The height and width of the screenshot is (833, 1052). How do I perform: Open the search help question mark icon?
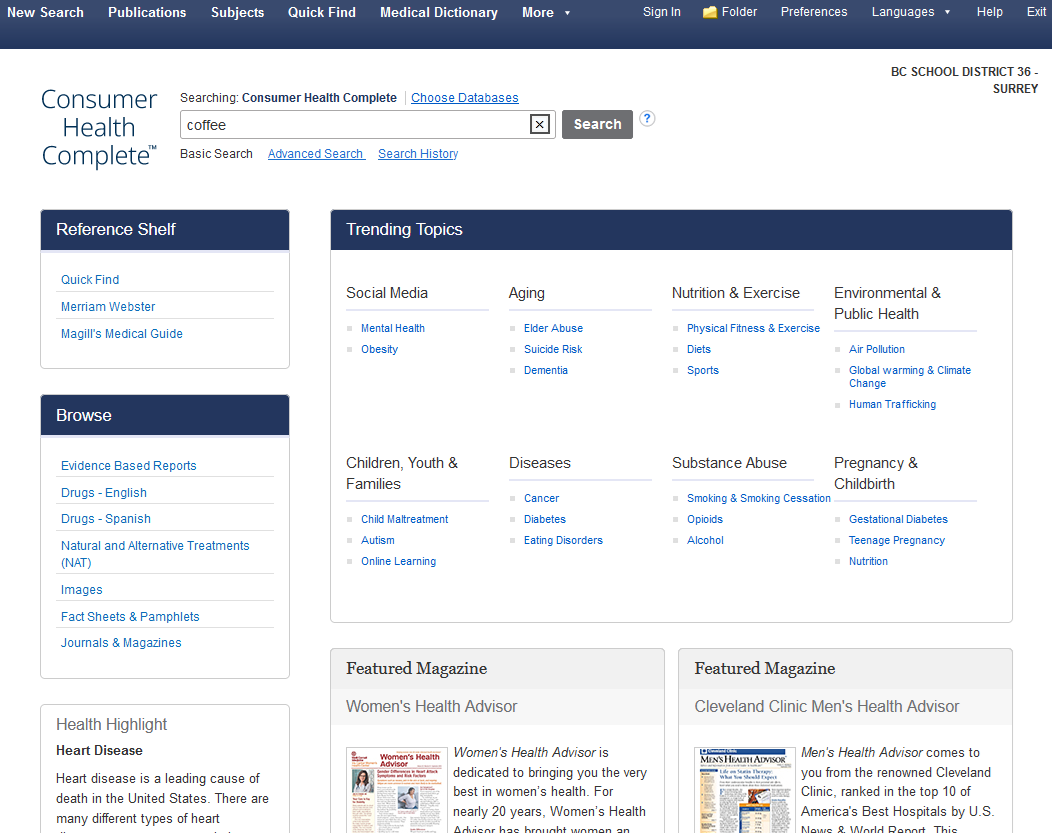point(647,119)
